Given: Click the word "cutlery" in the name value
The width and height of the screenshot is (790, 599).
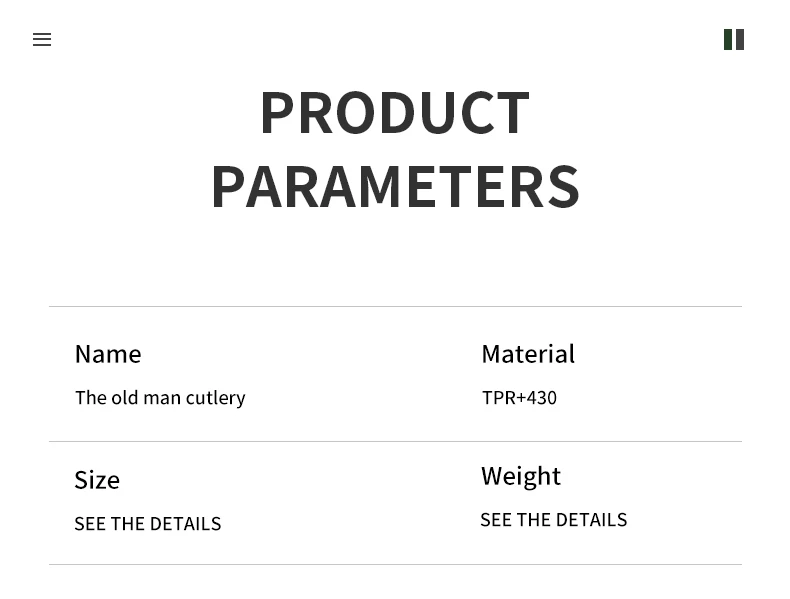Looking at the screenshot, I should [215, 398].
